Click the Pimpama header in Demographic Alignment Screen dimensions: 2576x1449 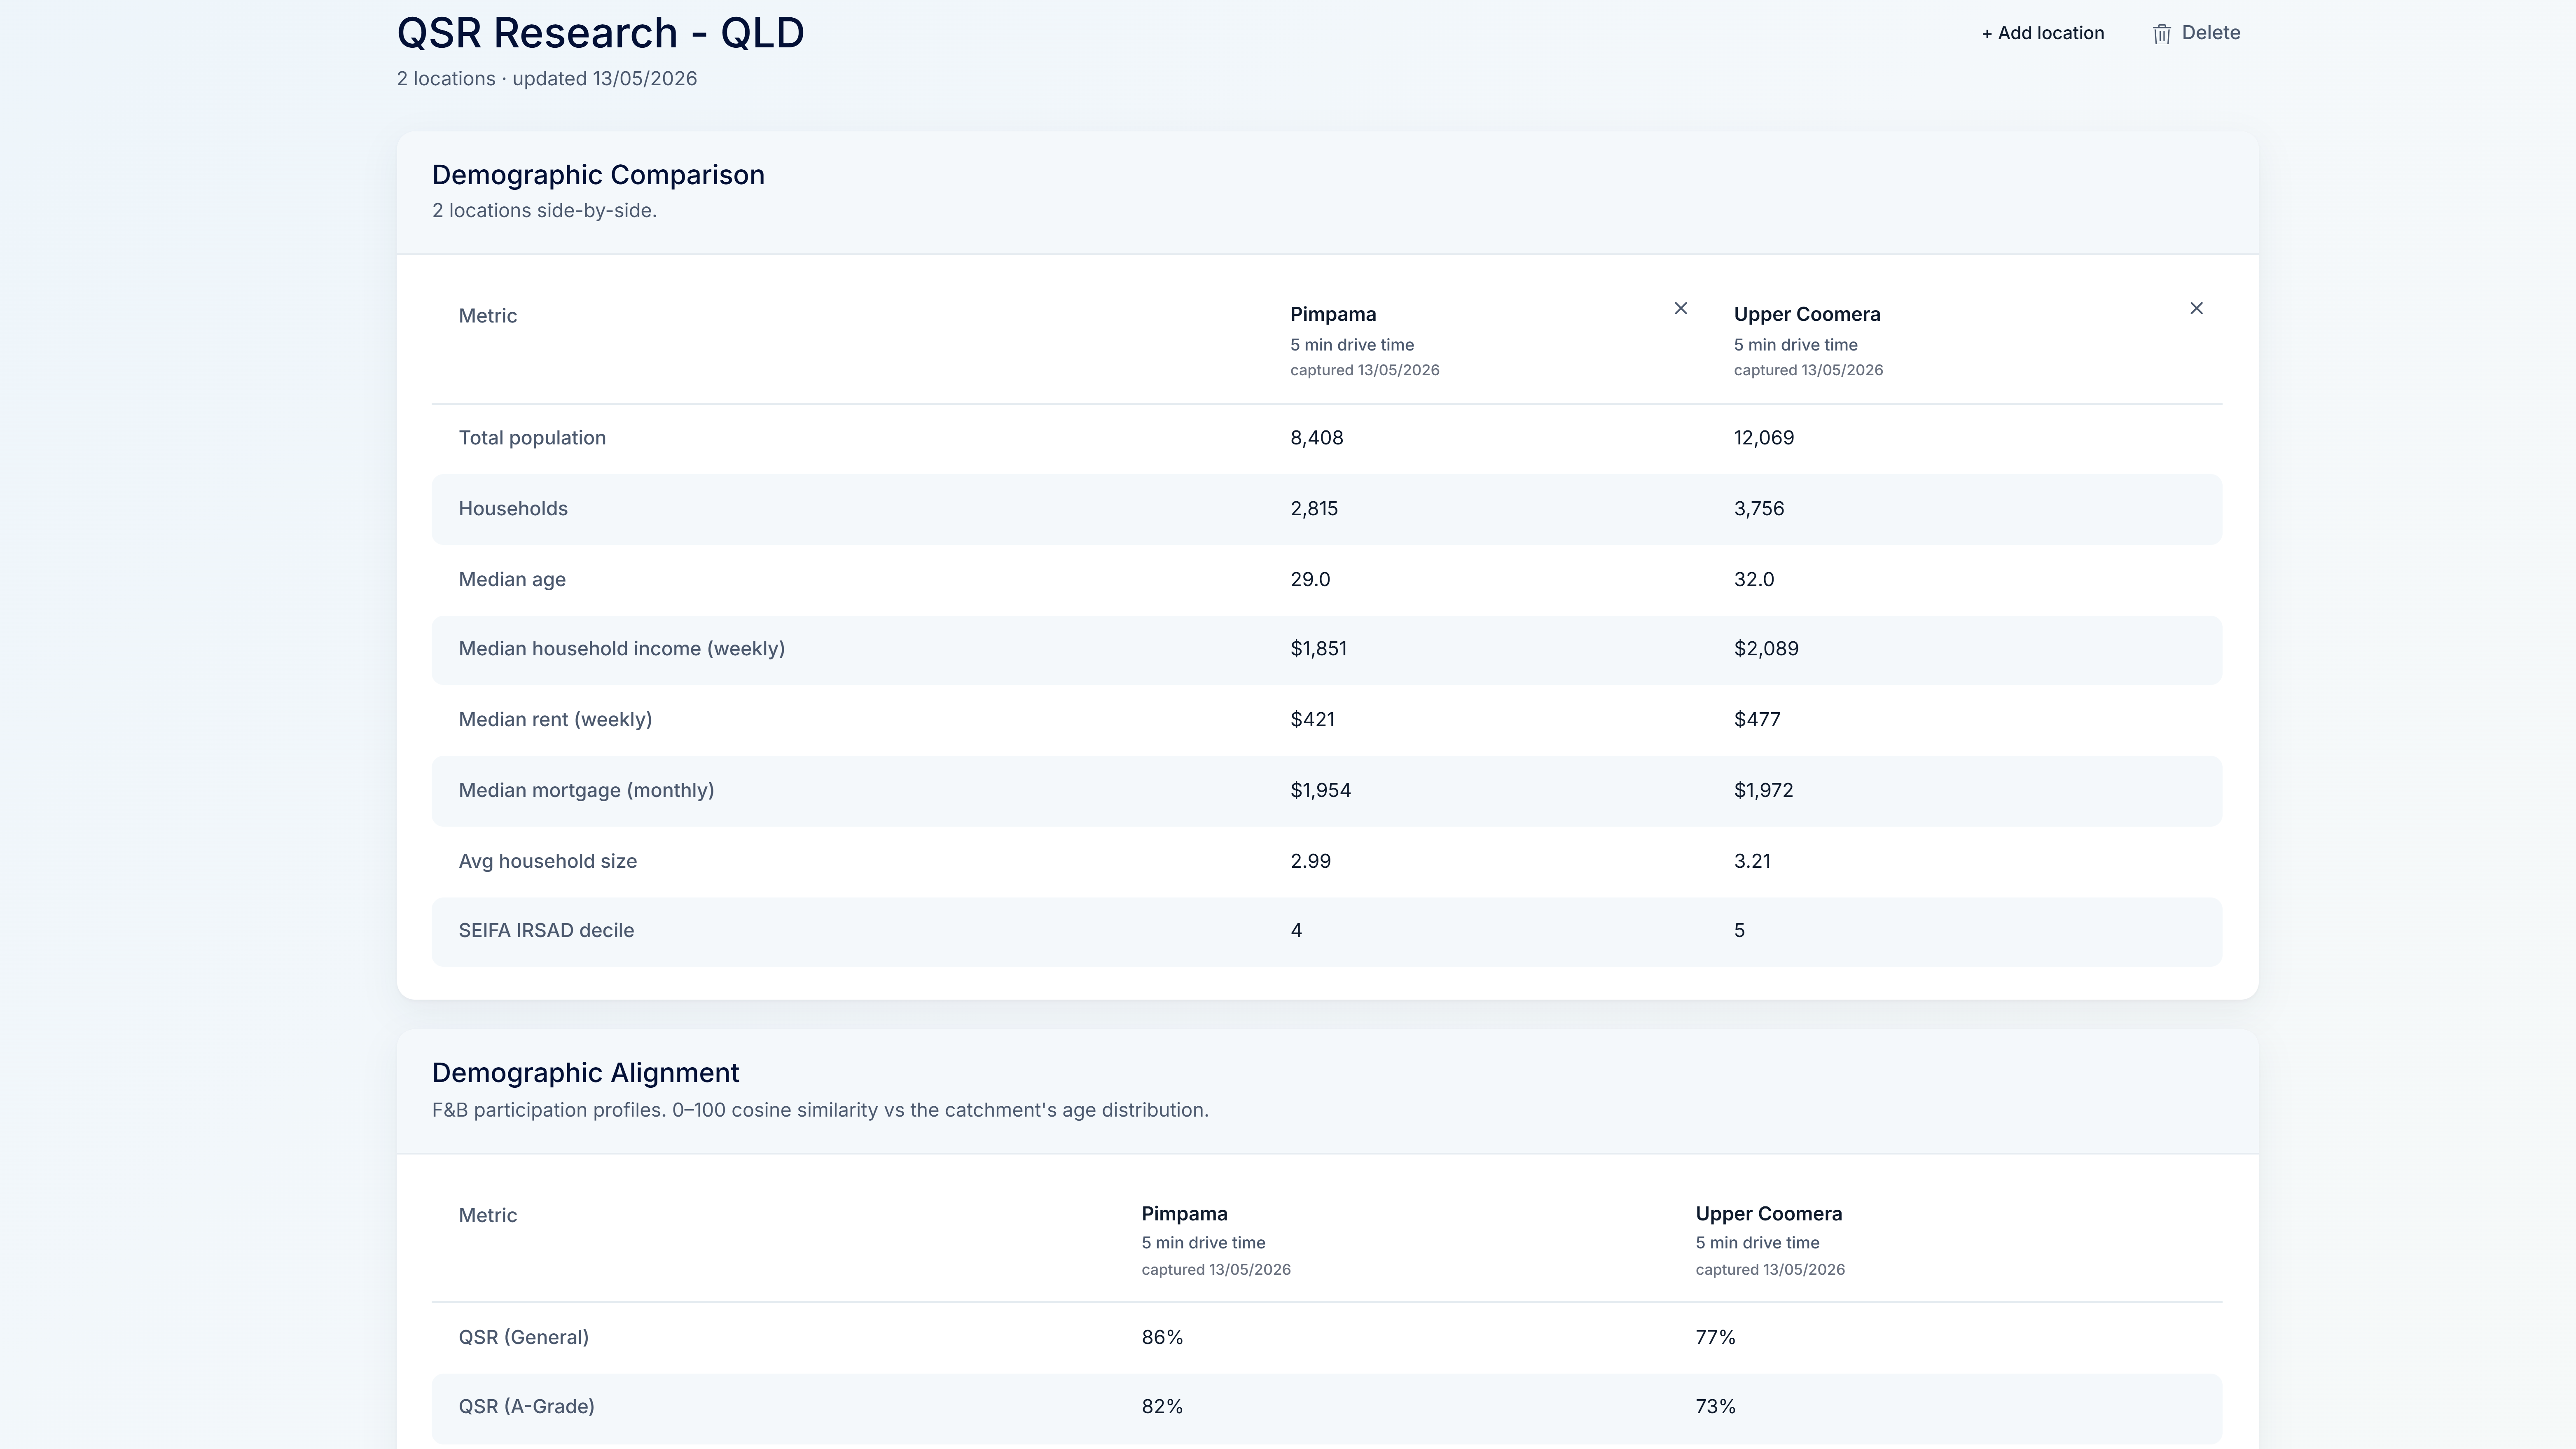tap(1184, 1214)
